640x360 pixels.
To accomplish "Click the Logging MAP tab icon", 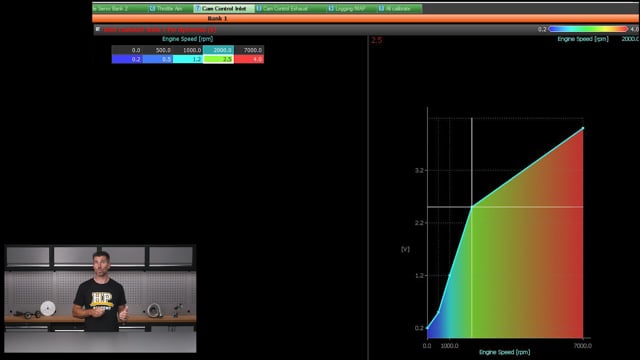I will click(331, 8).
